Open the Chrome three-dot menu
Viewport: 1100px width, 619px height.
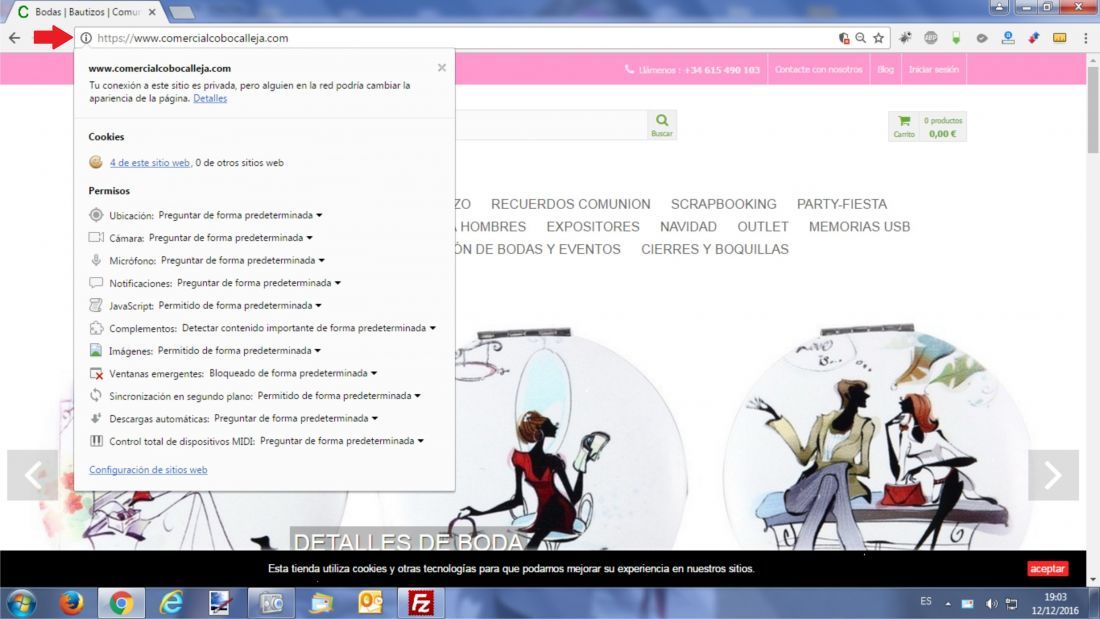[1085, 38]
